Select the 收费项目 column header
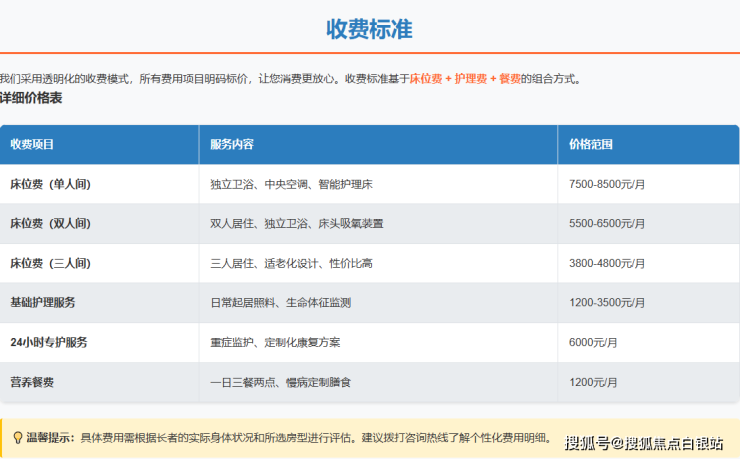 (x=32, y=145)
